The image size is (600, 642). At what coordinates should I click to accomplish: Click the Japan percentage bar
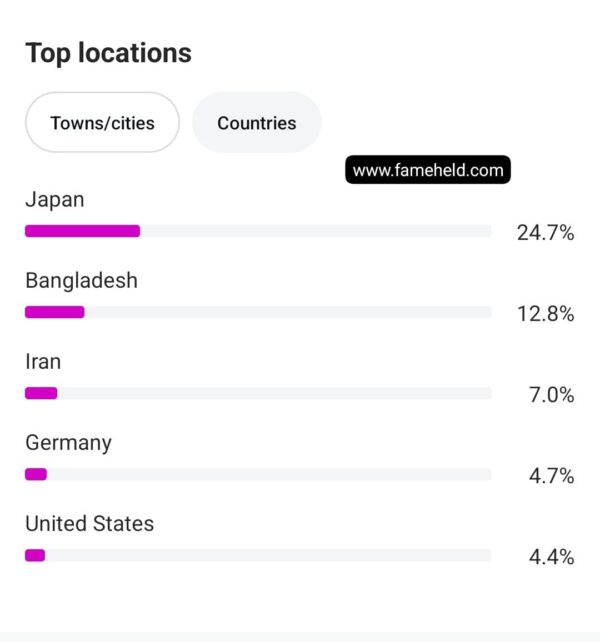tap(83, 231)
